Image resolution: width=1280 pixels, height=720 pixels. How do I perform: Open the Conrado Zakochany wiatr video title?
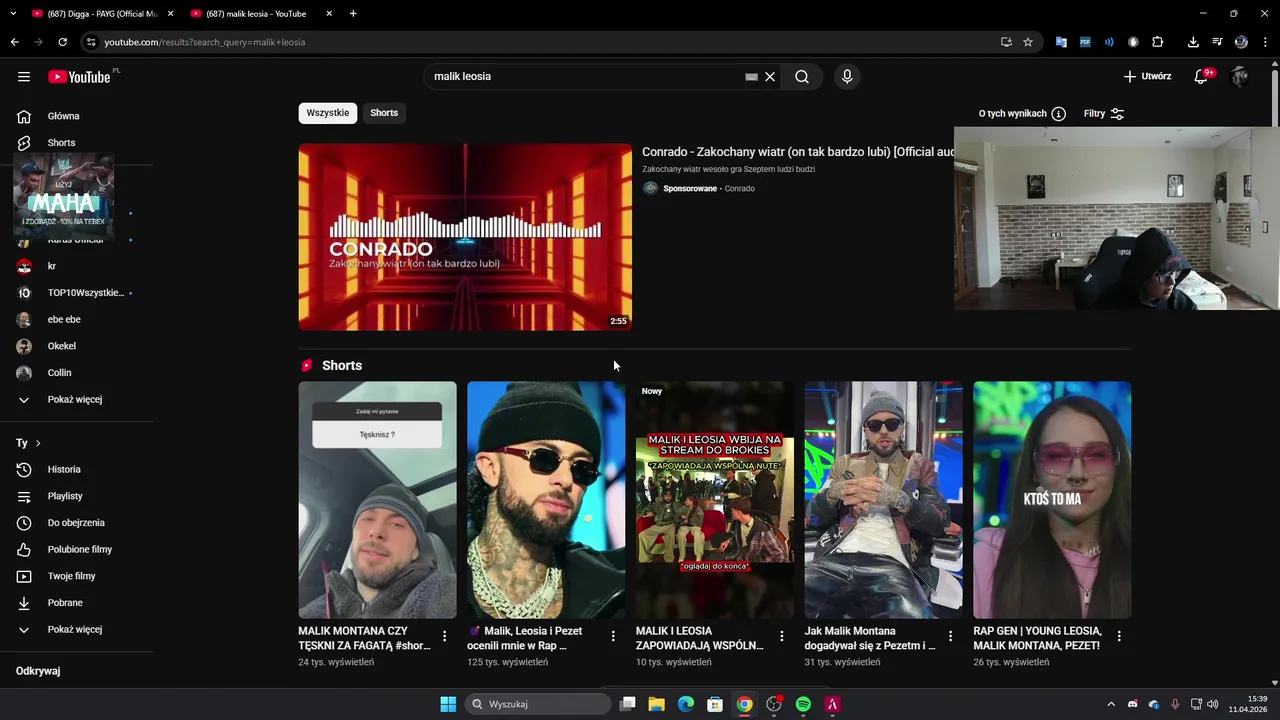[x=798, y=152]
